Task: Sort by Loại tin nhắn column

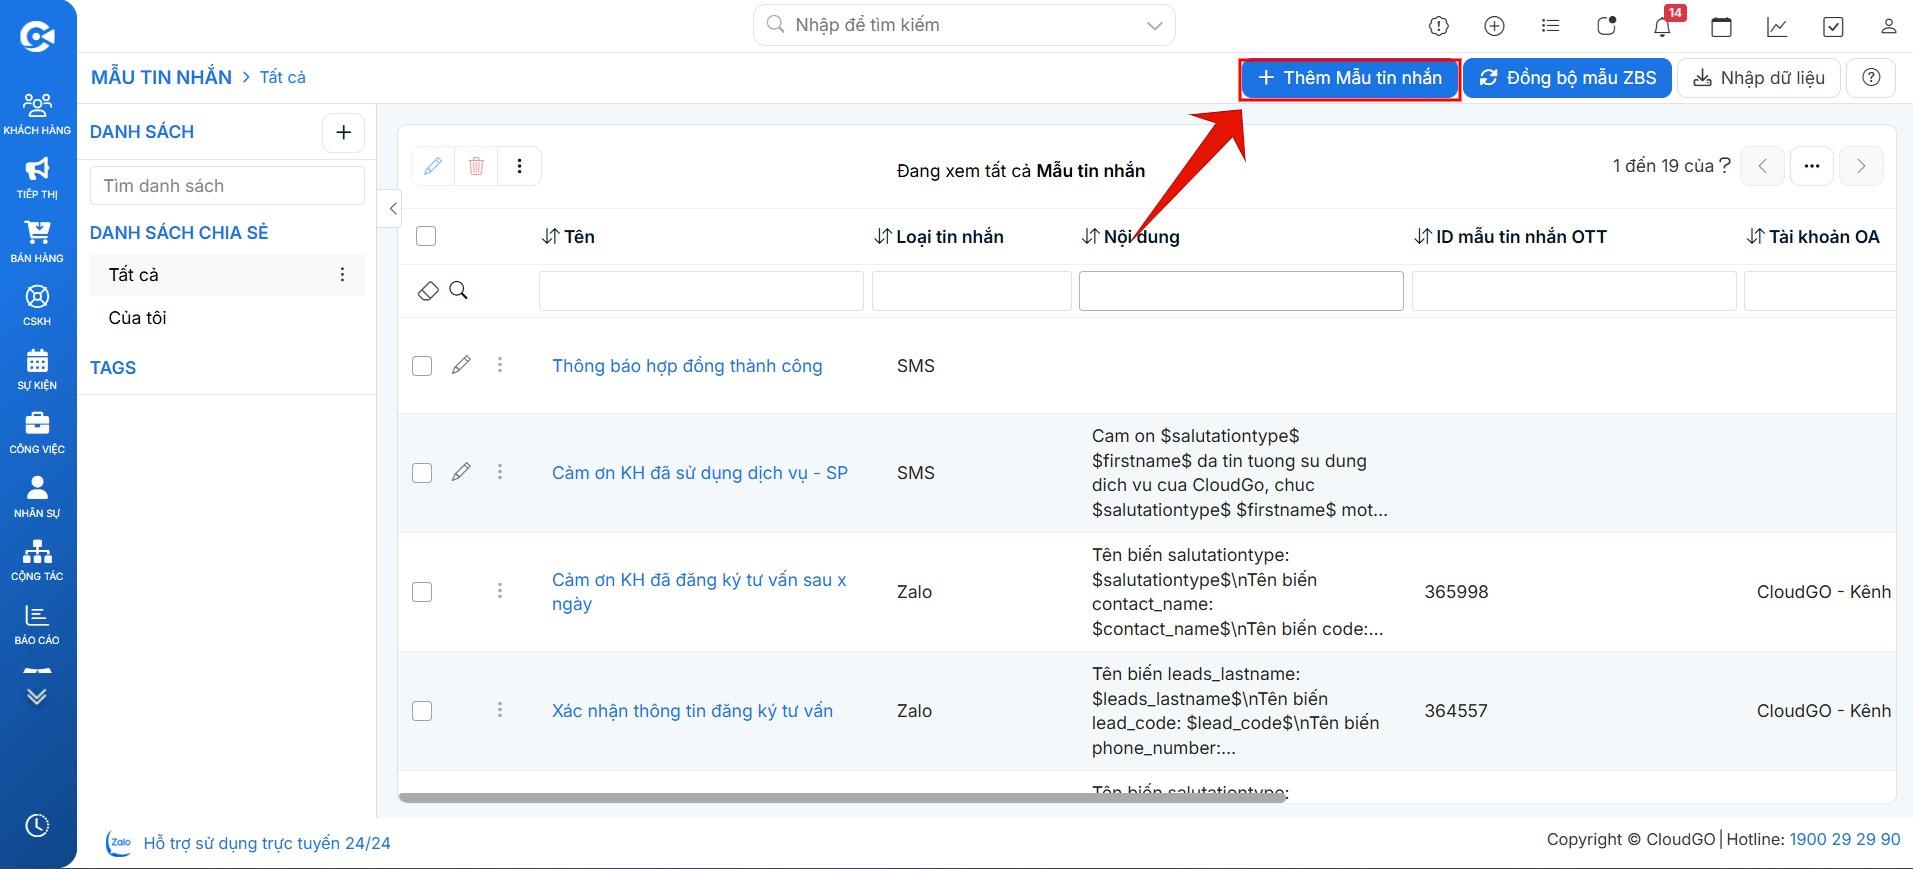Action: [x=939, y=237]
